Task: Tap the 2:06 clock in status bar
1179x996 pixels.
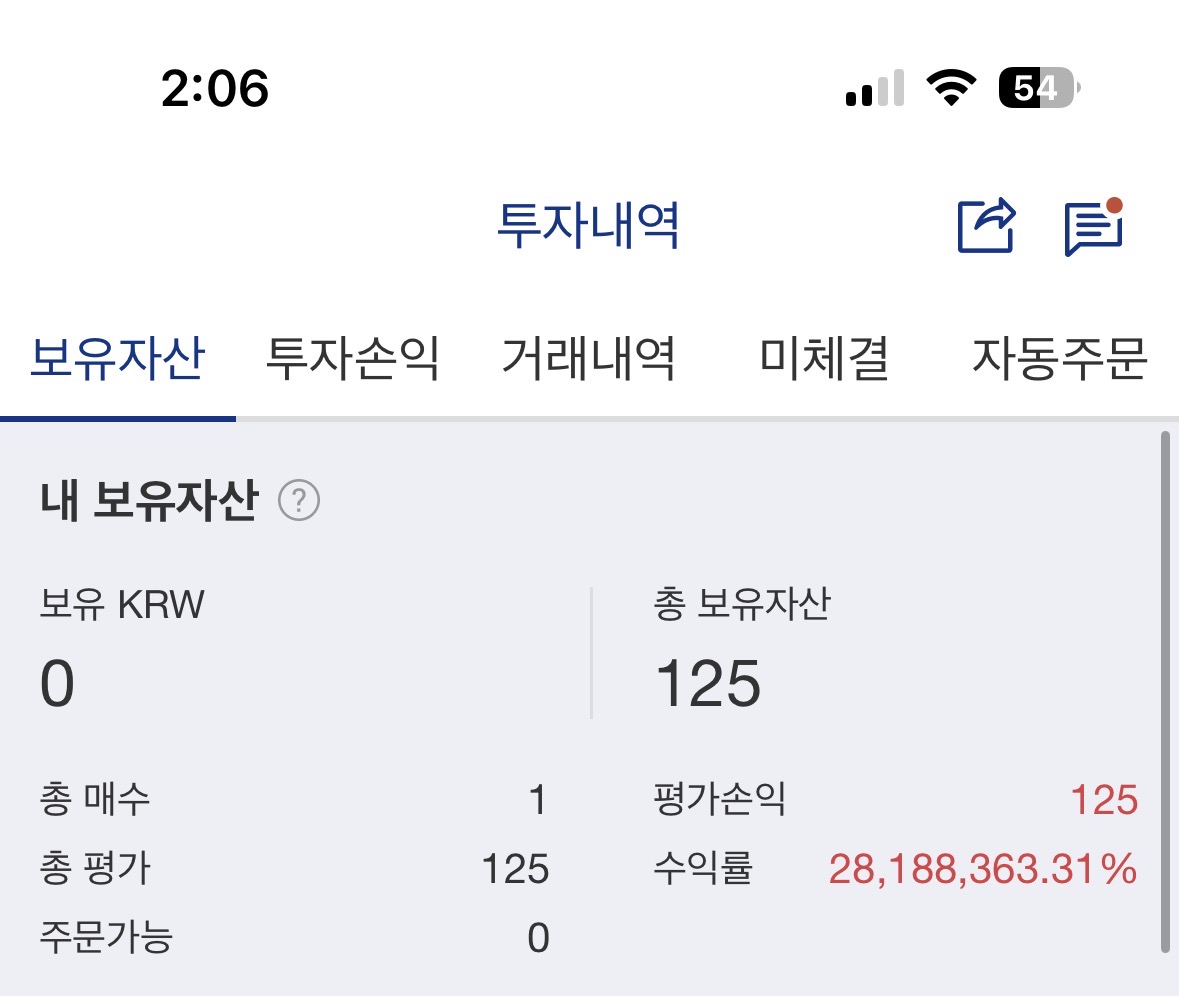Action: pos(215,90)
